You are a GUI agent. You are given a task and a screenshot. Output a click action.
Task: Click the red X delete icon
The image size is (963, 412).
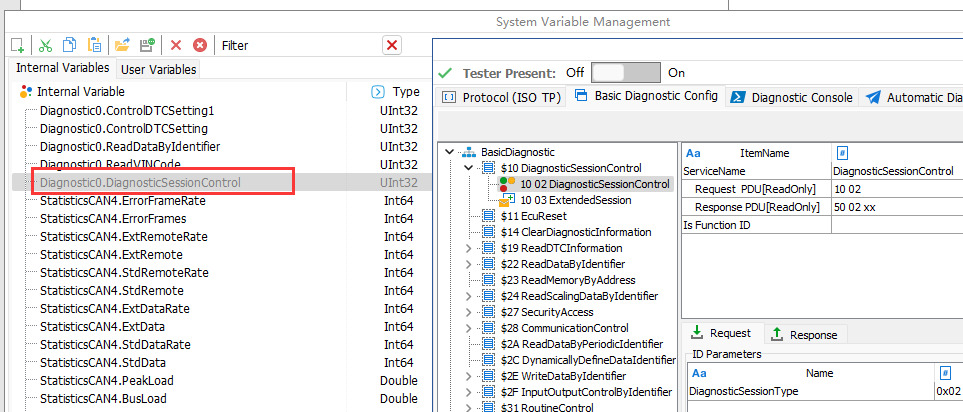(x=176, y=45)
